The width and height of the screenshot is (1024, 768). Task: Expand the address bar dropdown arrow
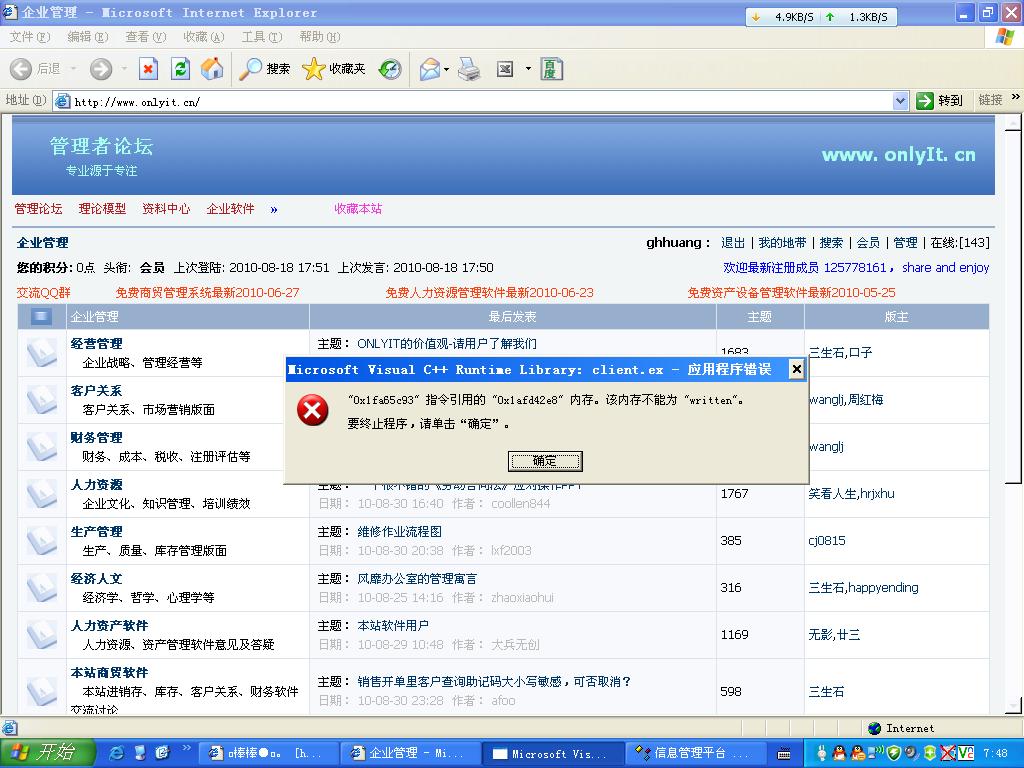click(899, 101)
